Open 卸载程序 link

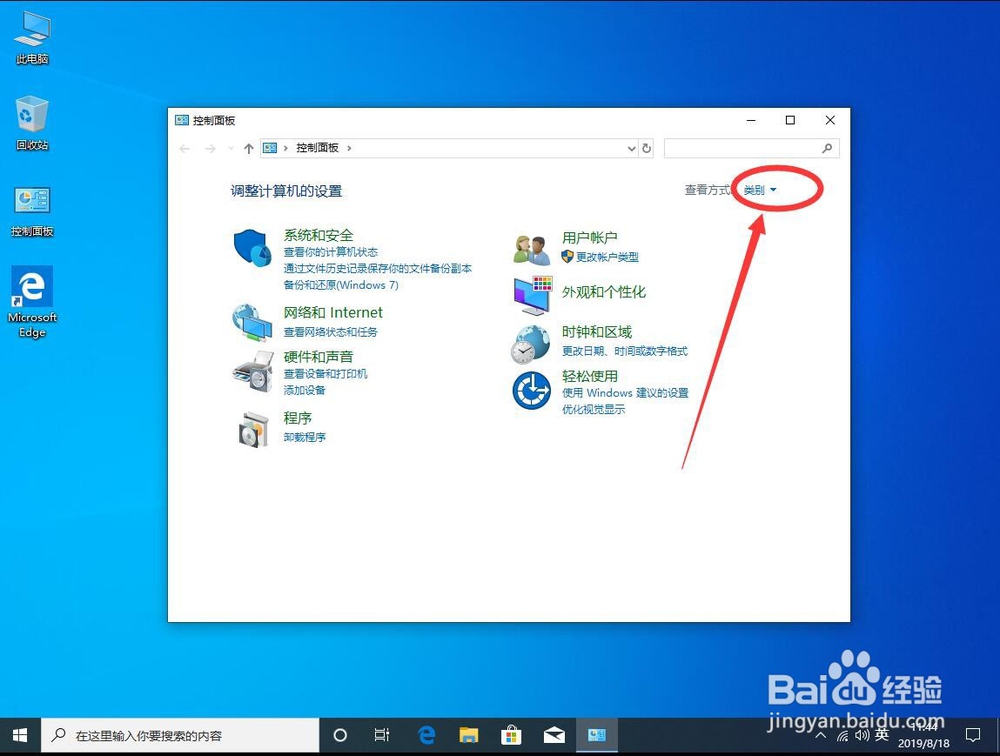tap(304, 436)
